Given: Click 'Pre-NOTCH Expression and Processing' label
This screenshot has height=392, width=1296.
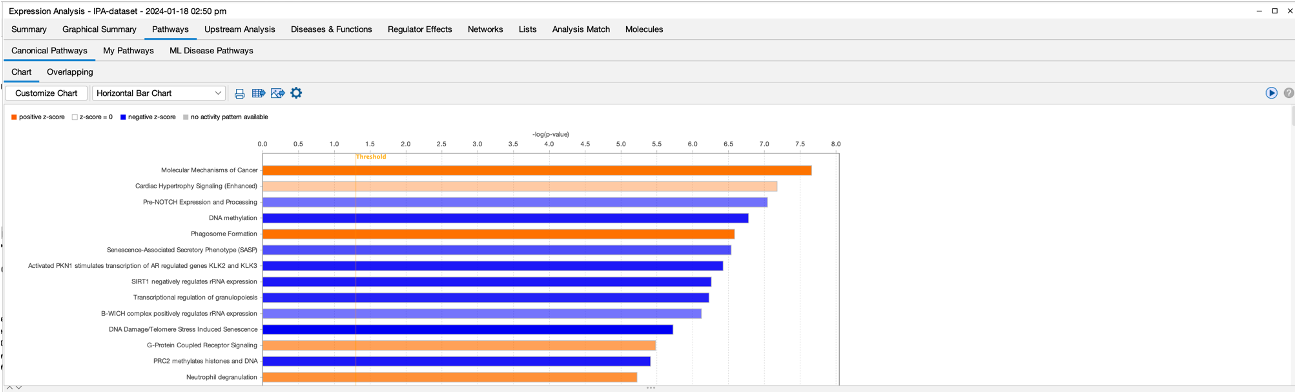Looking at the screenshot, I should coord(200,202).
